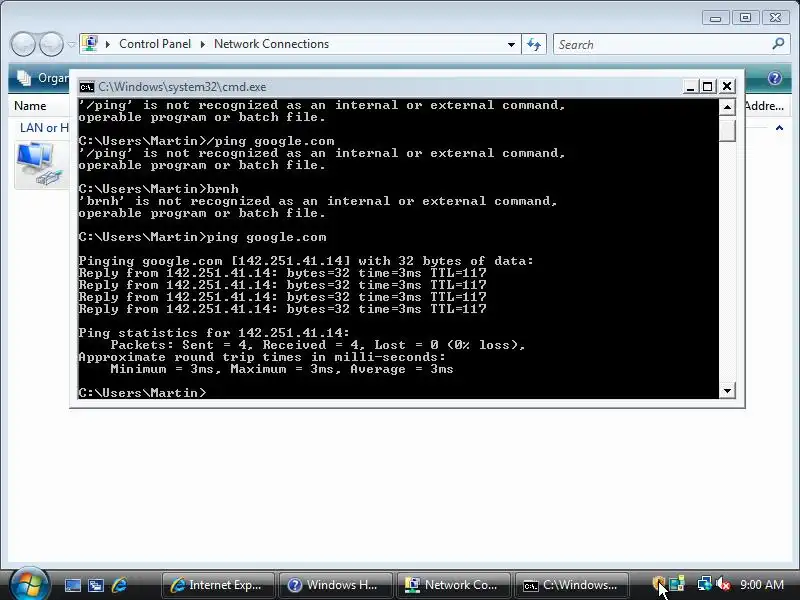The width and height of the screenshot is (800, 600).
Task: Click the security shield tray icon
Action: tap(658, 583)
